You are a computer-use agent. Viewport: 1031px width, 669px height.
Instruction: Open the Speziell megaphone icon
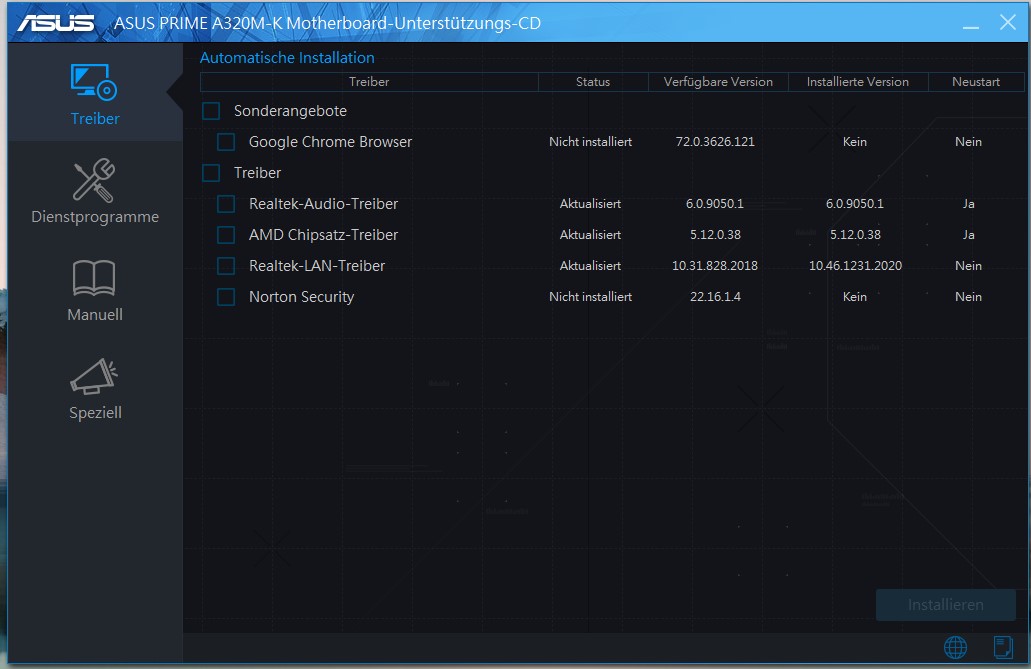click(x=94, y=376)
